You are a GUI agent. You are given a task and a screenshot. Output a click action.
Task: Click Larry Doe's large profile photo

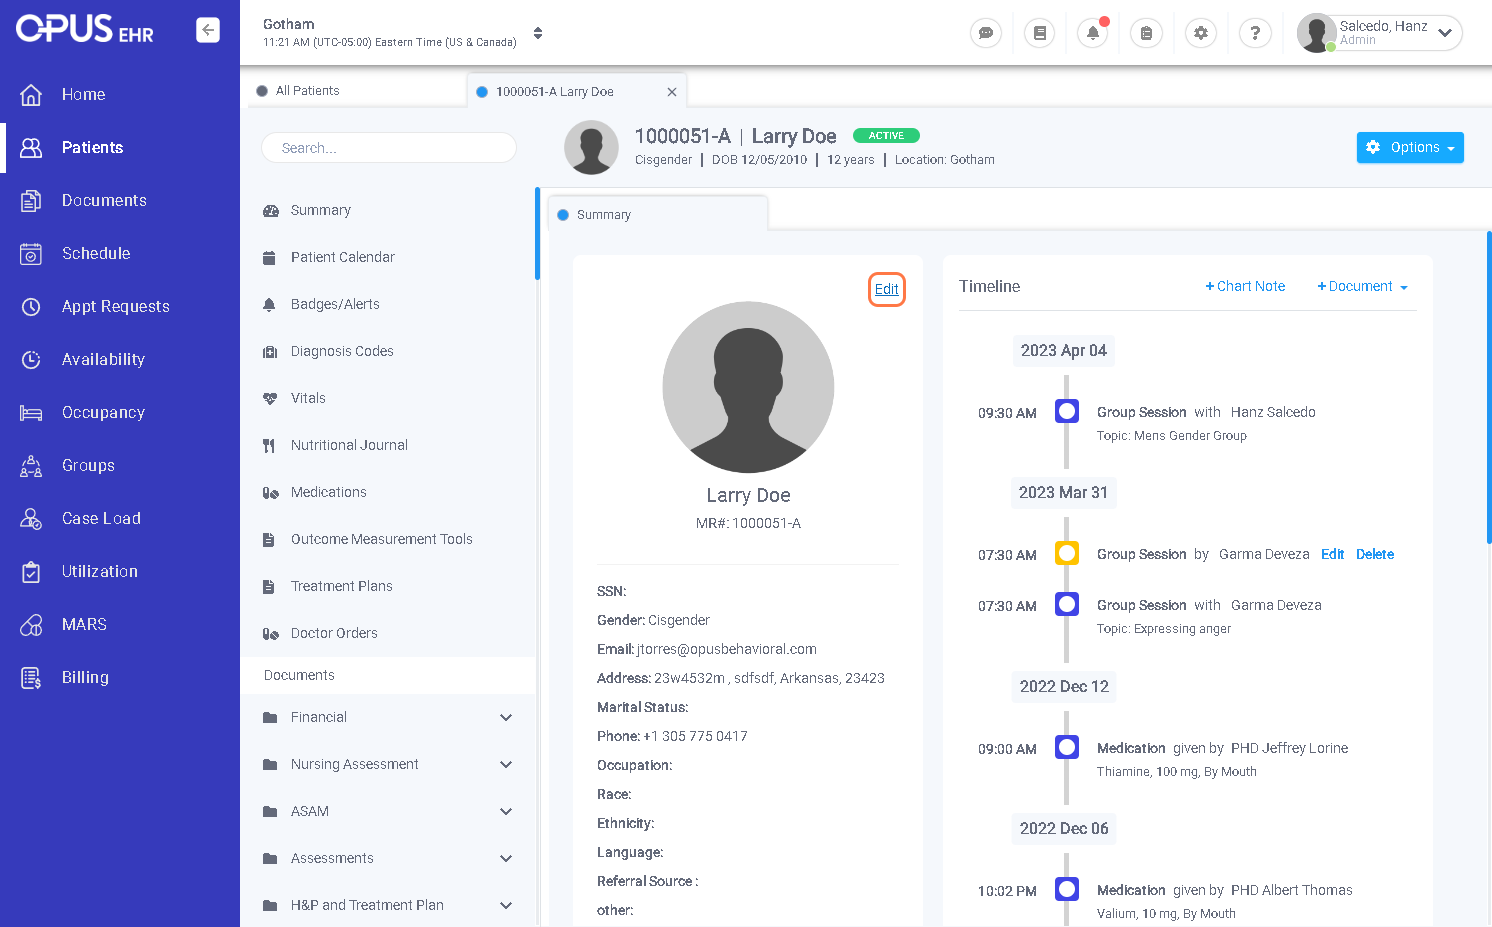pyautogui.click(x=748, y=387)
